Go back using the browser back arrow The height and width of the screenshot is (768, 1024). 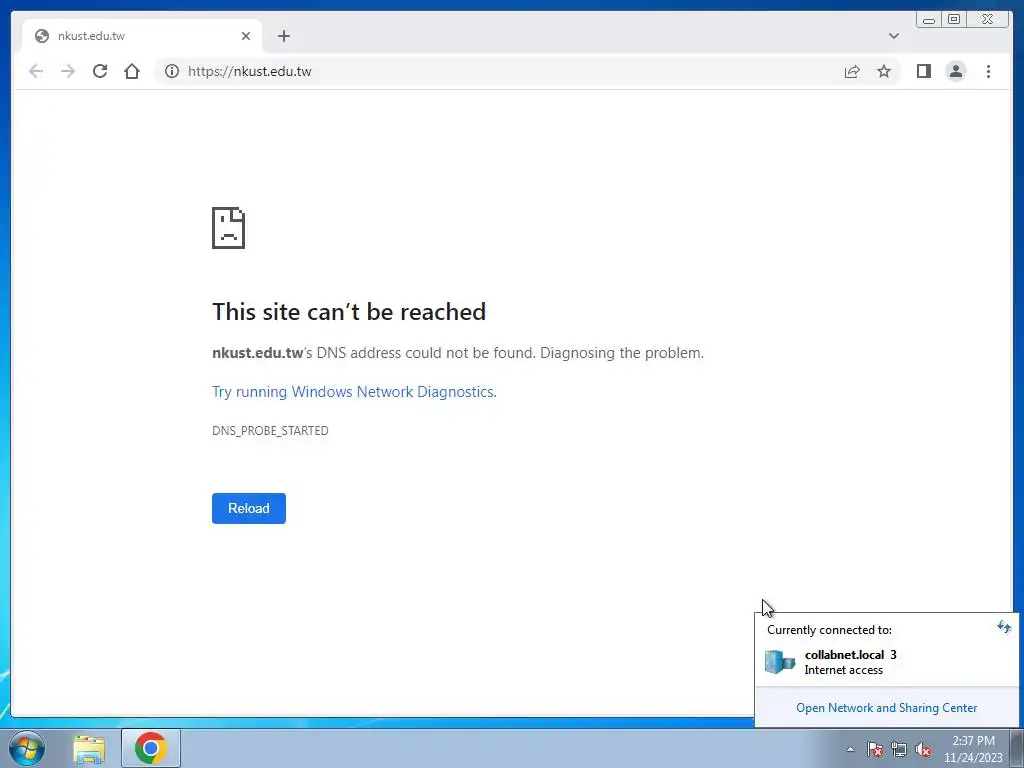click(x=36, y=71)
